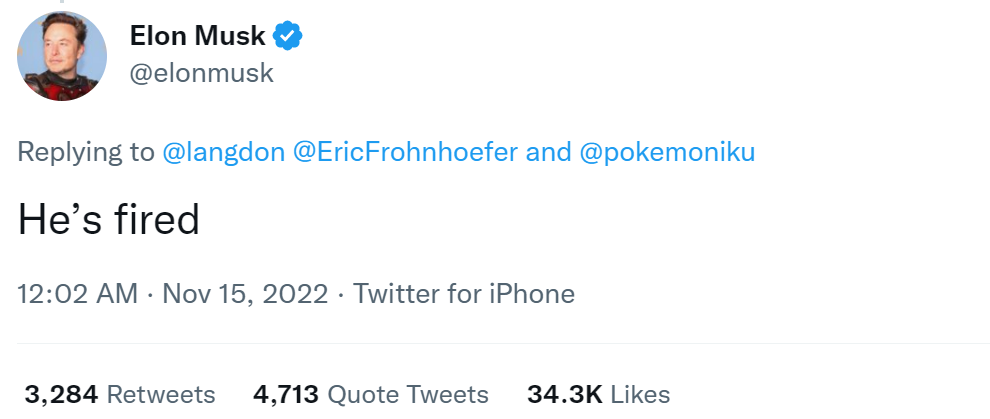The height and width of the screenshot is (419, 990).
Task: Open the profile avatar photo
Action: click(x=62, y=56)
